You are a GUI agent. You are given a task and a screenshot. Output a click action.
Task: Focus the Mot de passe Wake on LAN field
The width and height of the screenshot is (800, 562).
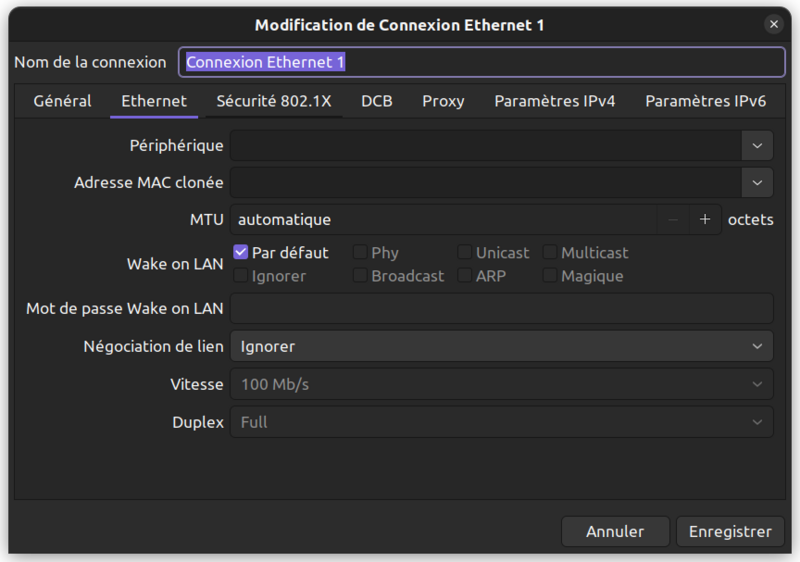click(x=501, y=309)
